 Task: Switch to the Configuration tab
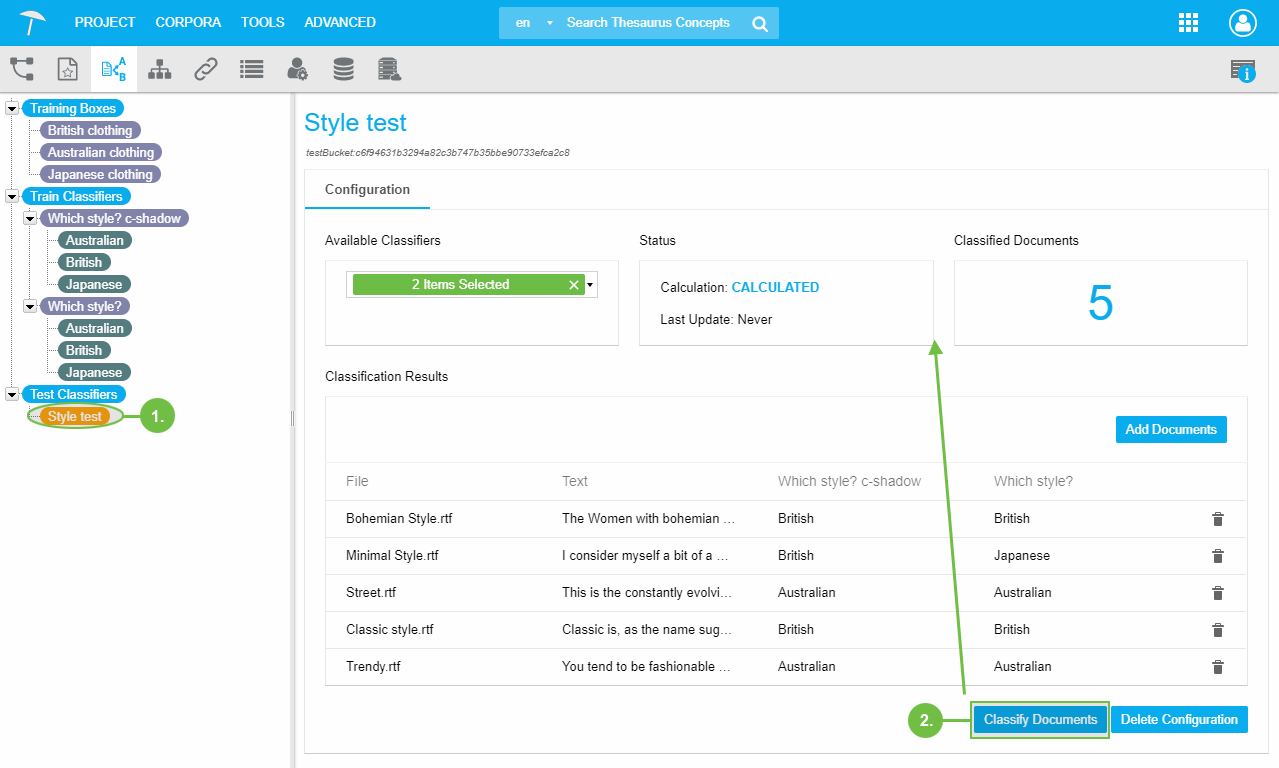(x=367, y=189)
